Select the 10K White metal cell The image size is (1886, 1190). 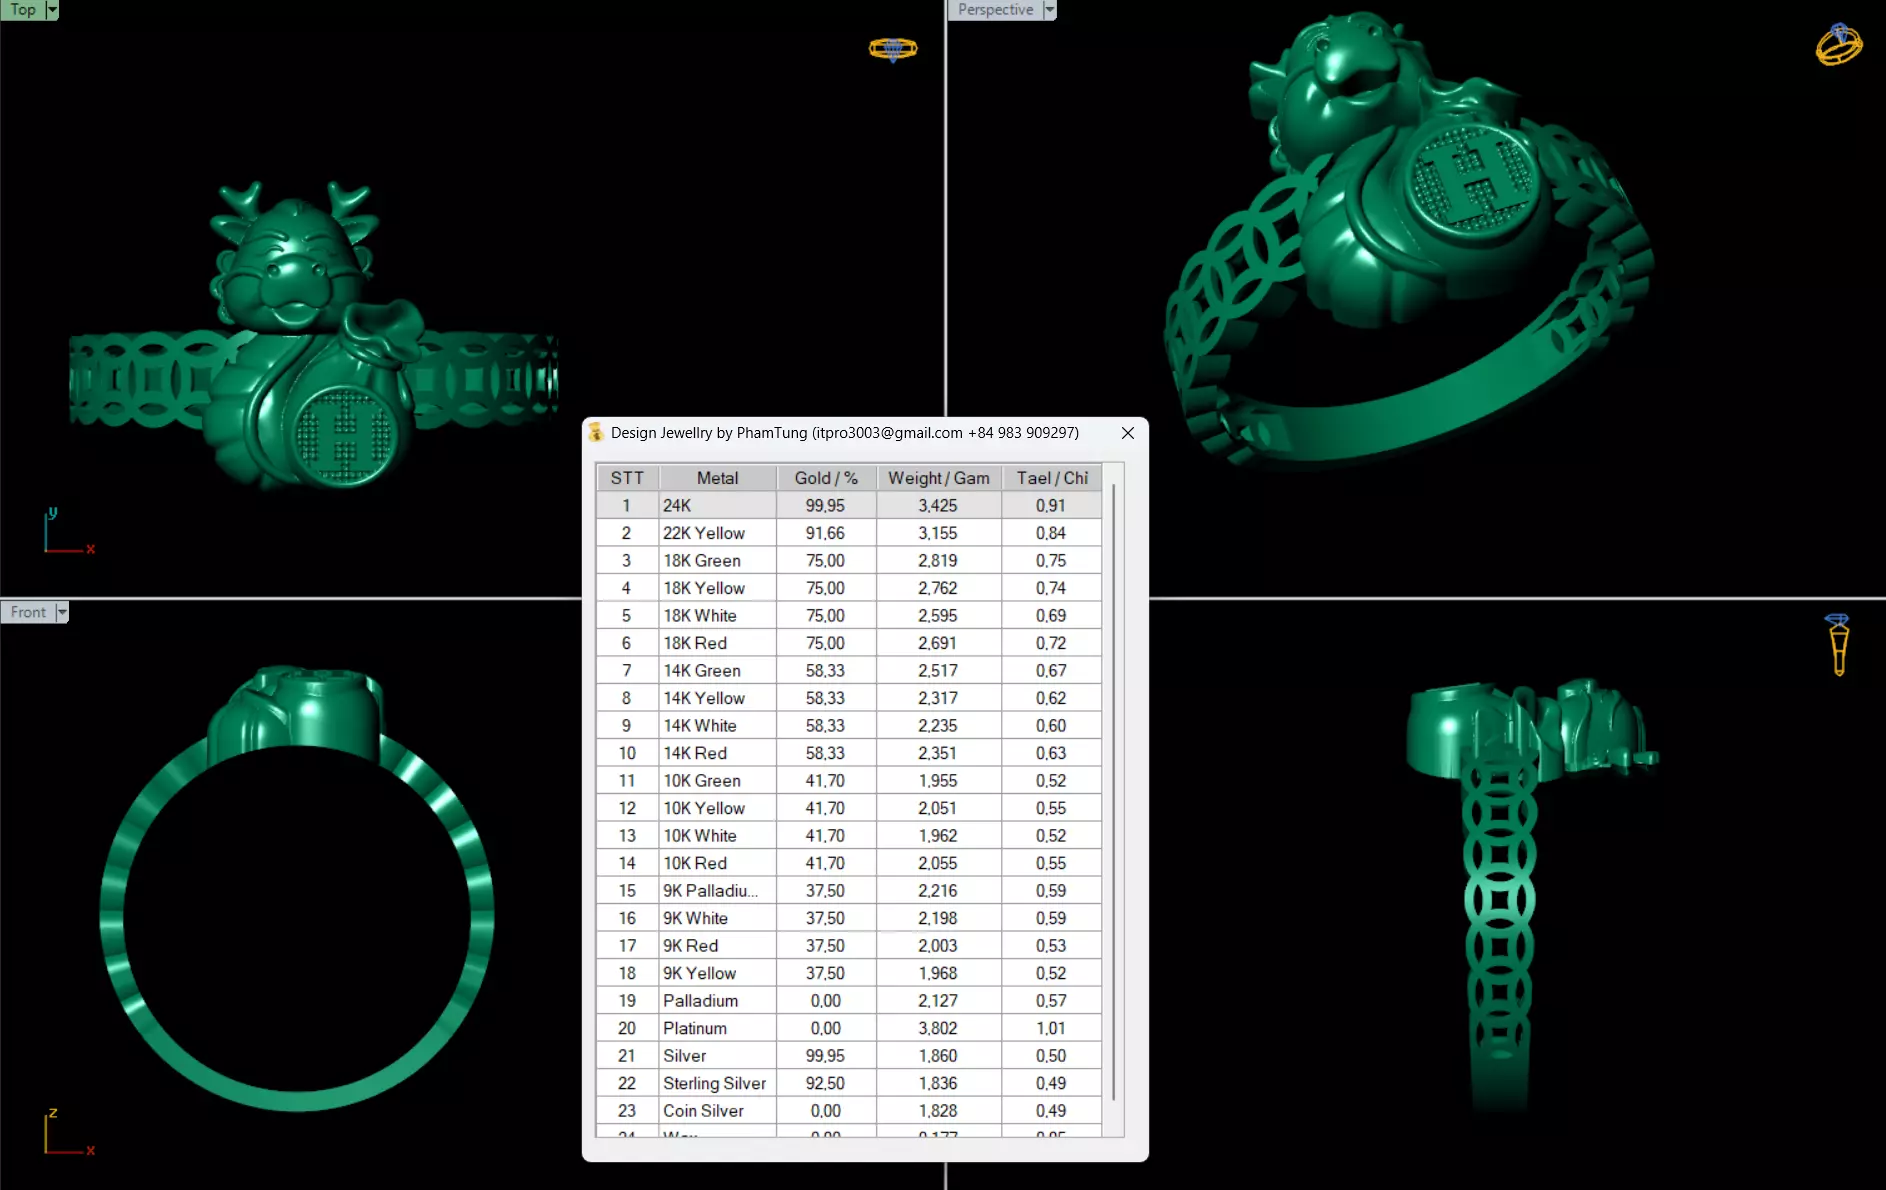pos(717,836)
